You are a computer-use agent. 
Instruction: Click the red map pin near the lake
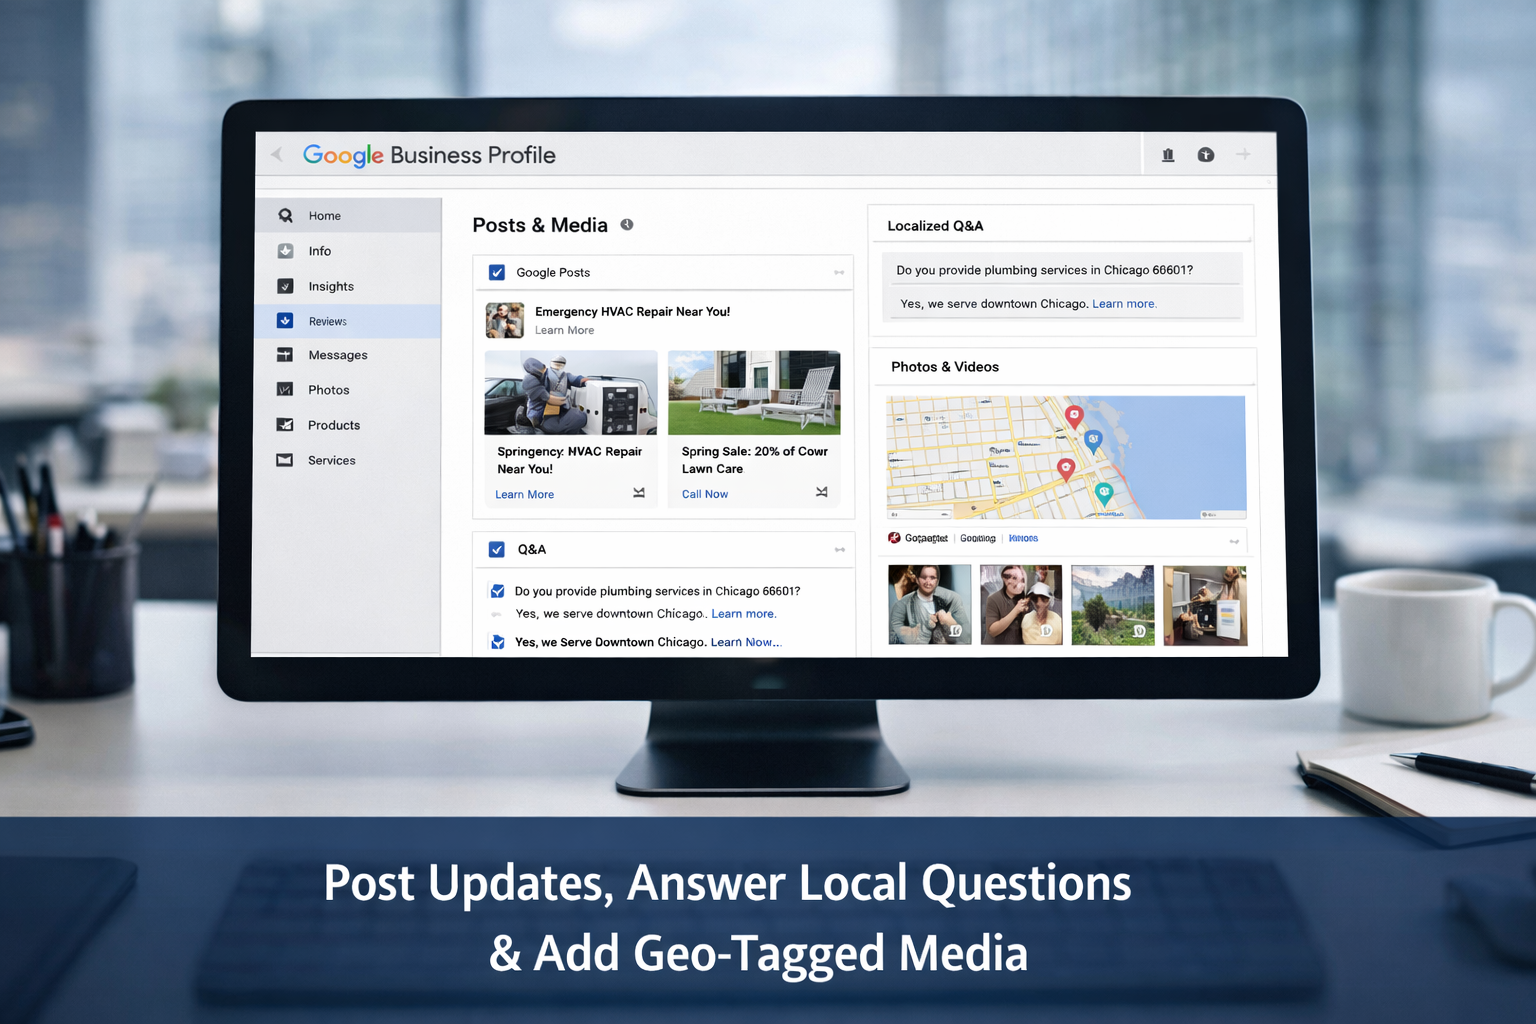click(x=1074, y=416)
